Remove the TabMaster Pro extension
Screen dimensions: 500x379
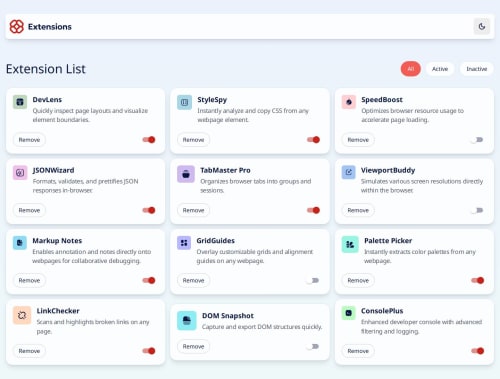[193, 210]
